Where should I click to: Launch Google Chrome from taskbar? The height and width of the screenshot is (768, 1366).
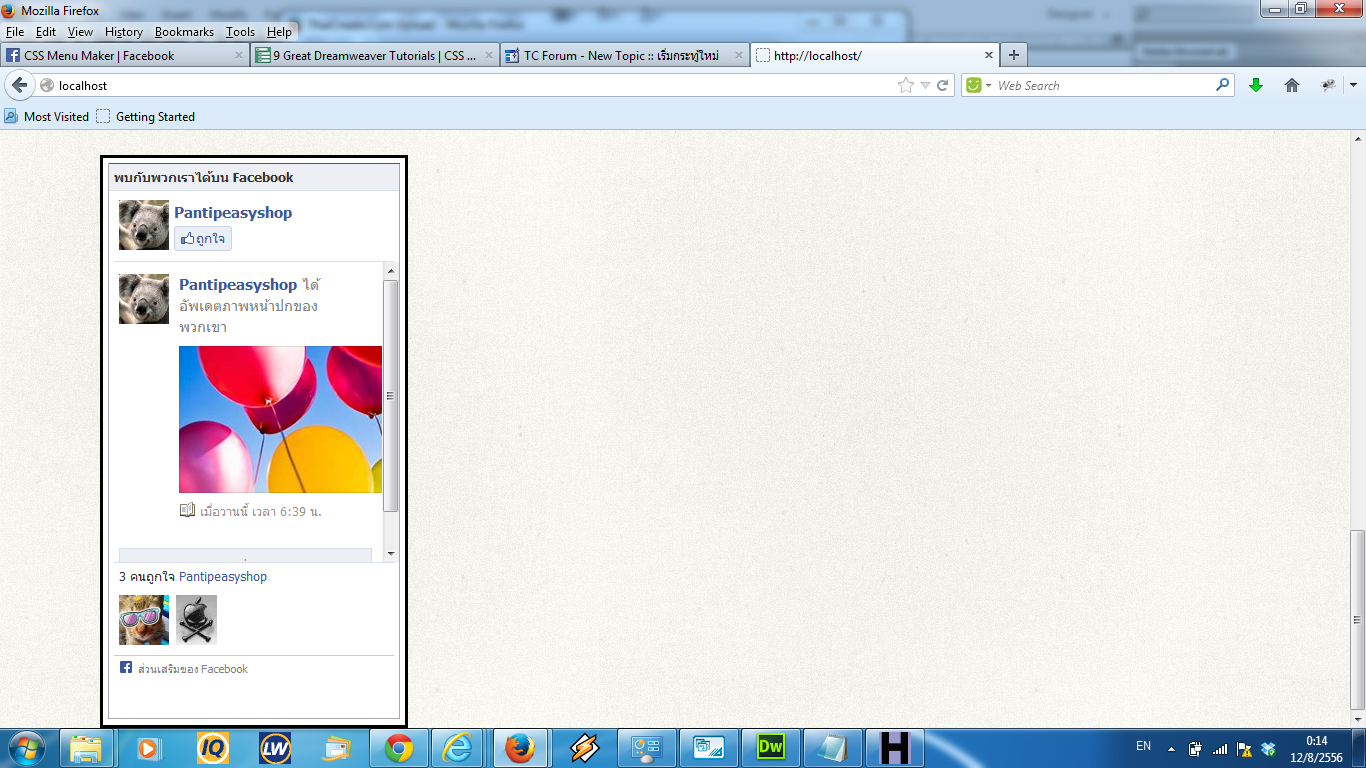398,748
